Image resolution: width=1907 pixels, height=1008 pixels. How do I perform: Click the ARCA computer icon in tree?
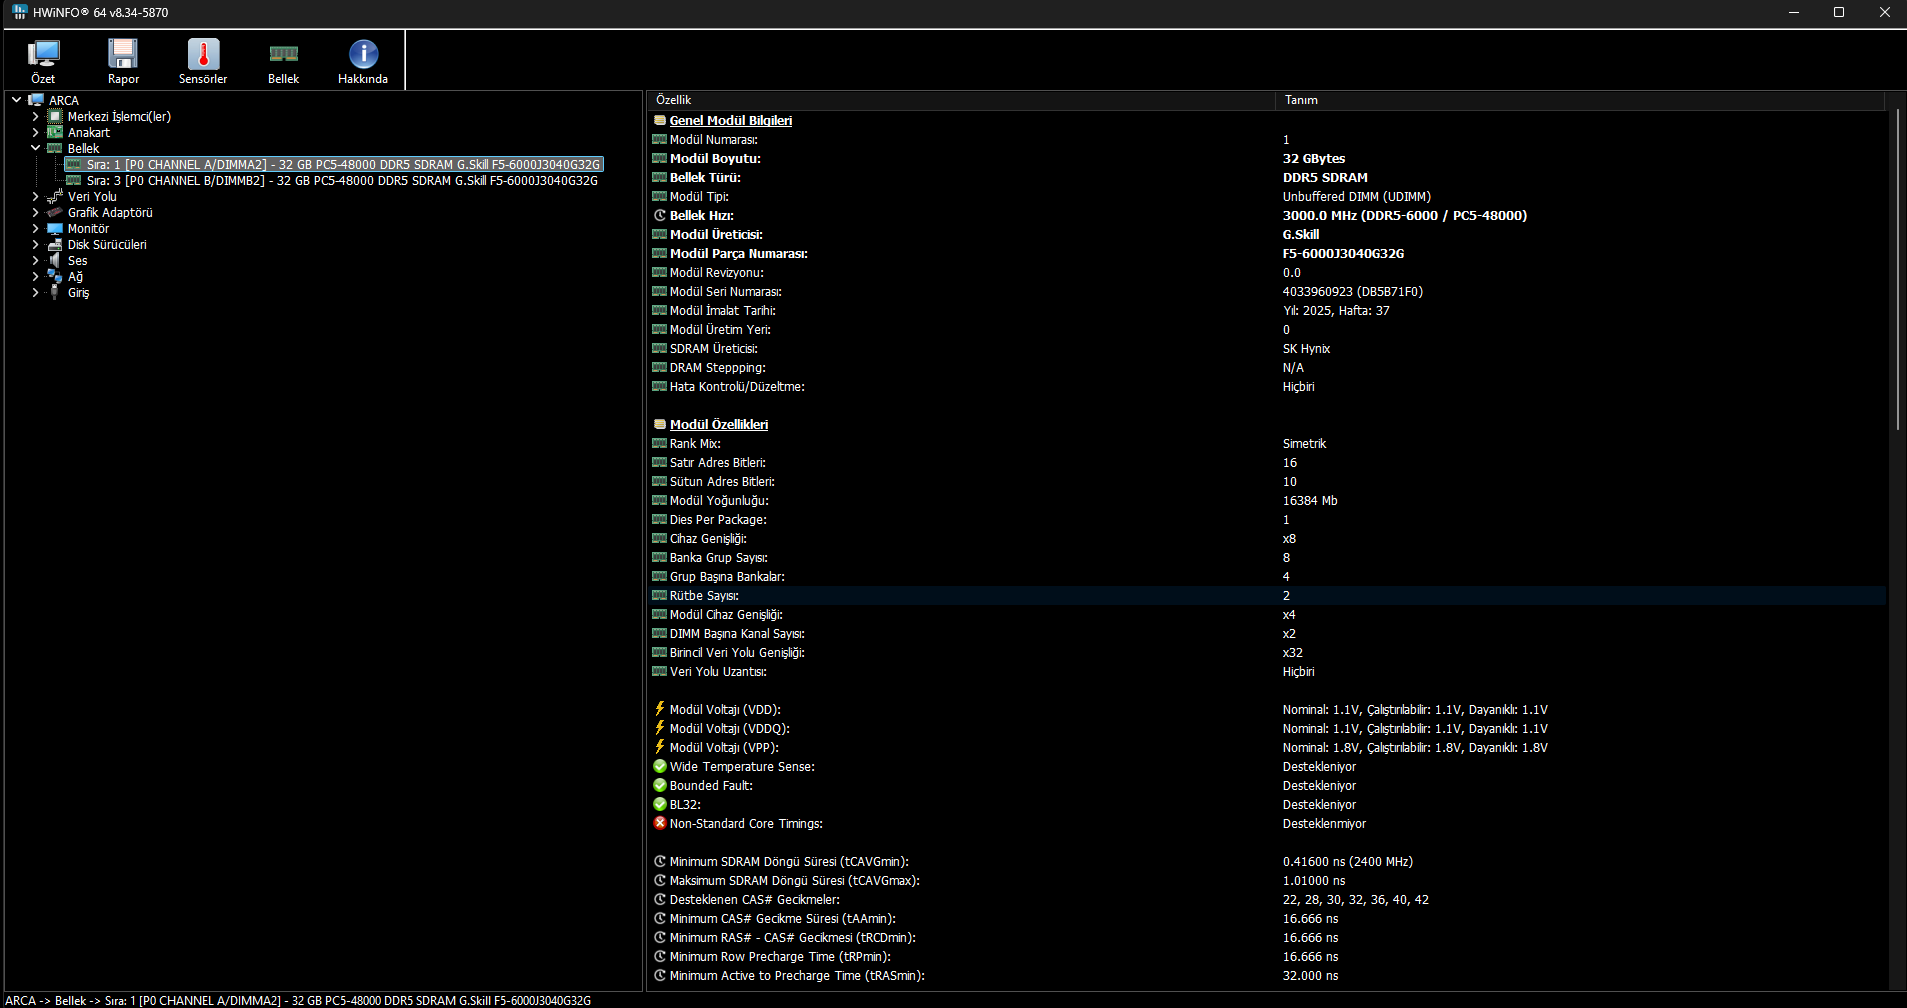pos(36,100)
